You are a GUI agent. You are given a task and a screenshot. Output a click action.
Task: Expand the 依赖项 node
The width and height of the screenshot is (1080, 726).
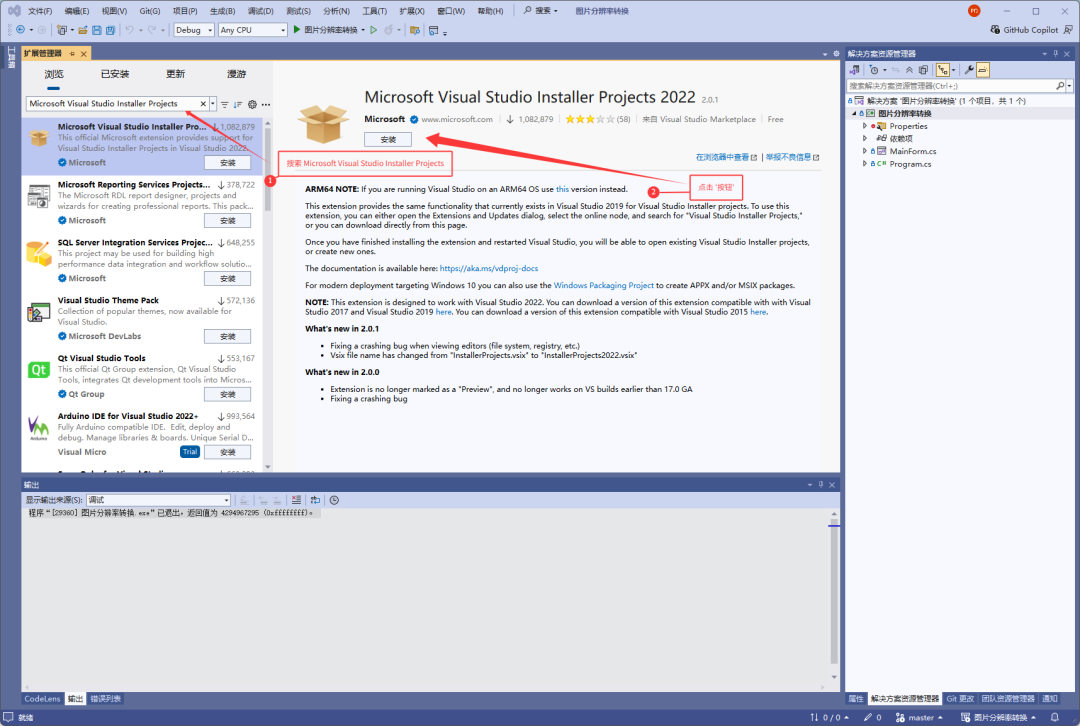pos(864,138)
